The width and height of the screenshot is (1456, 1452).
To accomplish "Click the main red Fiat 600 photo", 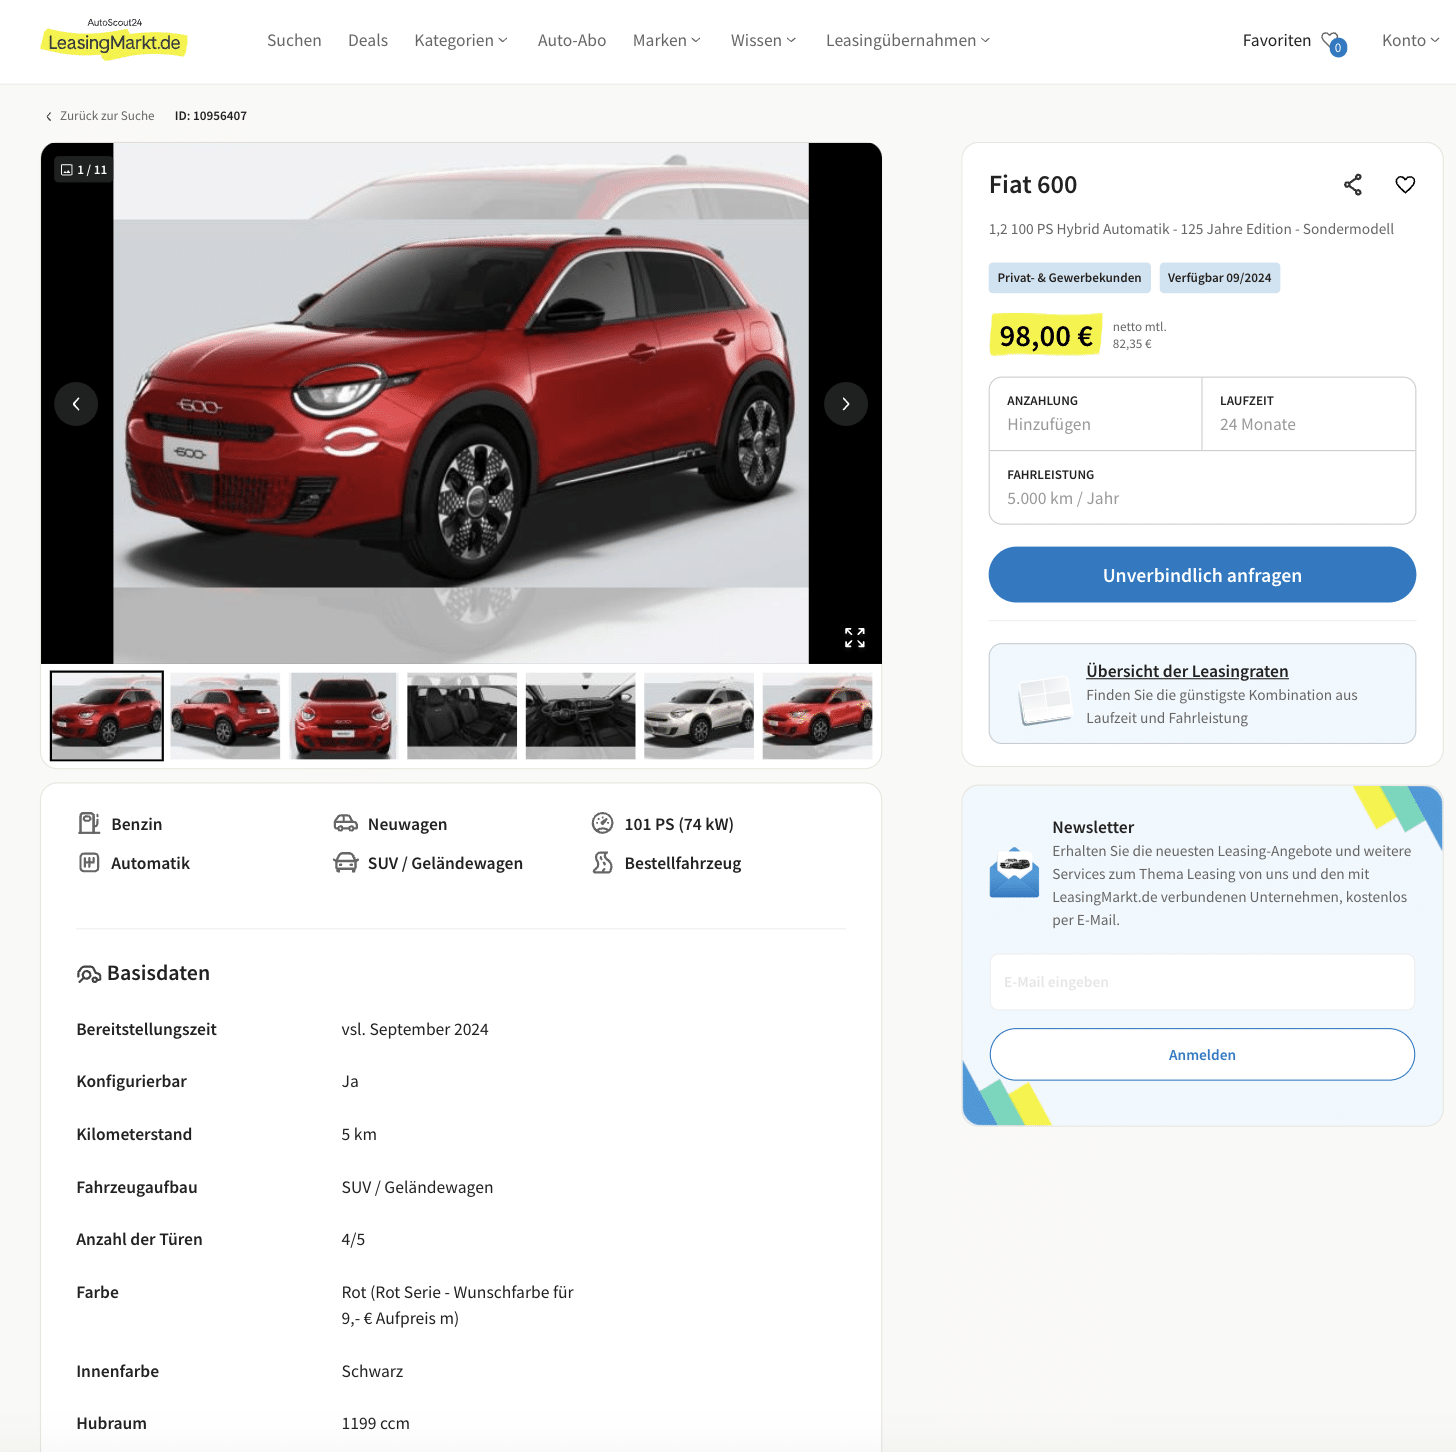I will tap(461, 403).
